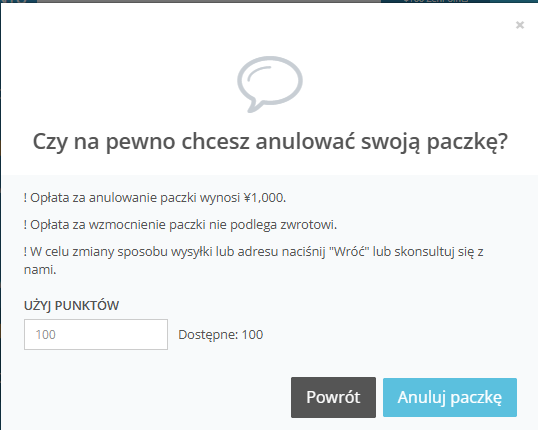Click the heading 'Czy na pewno chcesz anulować swoją paczkę?'
This screenshot has width=538, height=430.
click(x=270, y=141)
